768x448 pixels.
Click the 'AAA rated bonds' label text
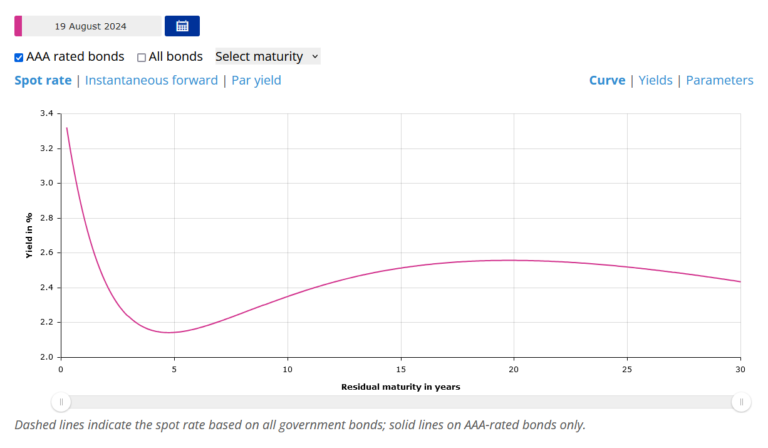(76, 57)
